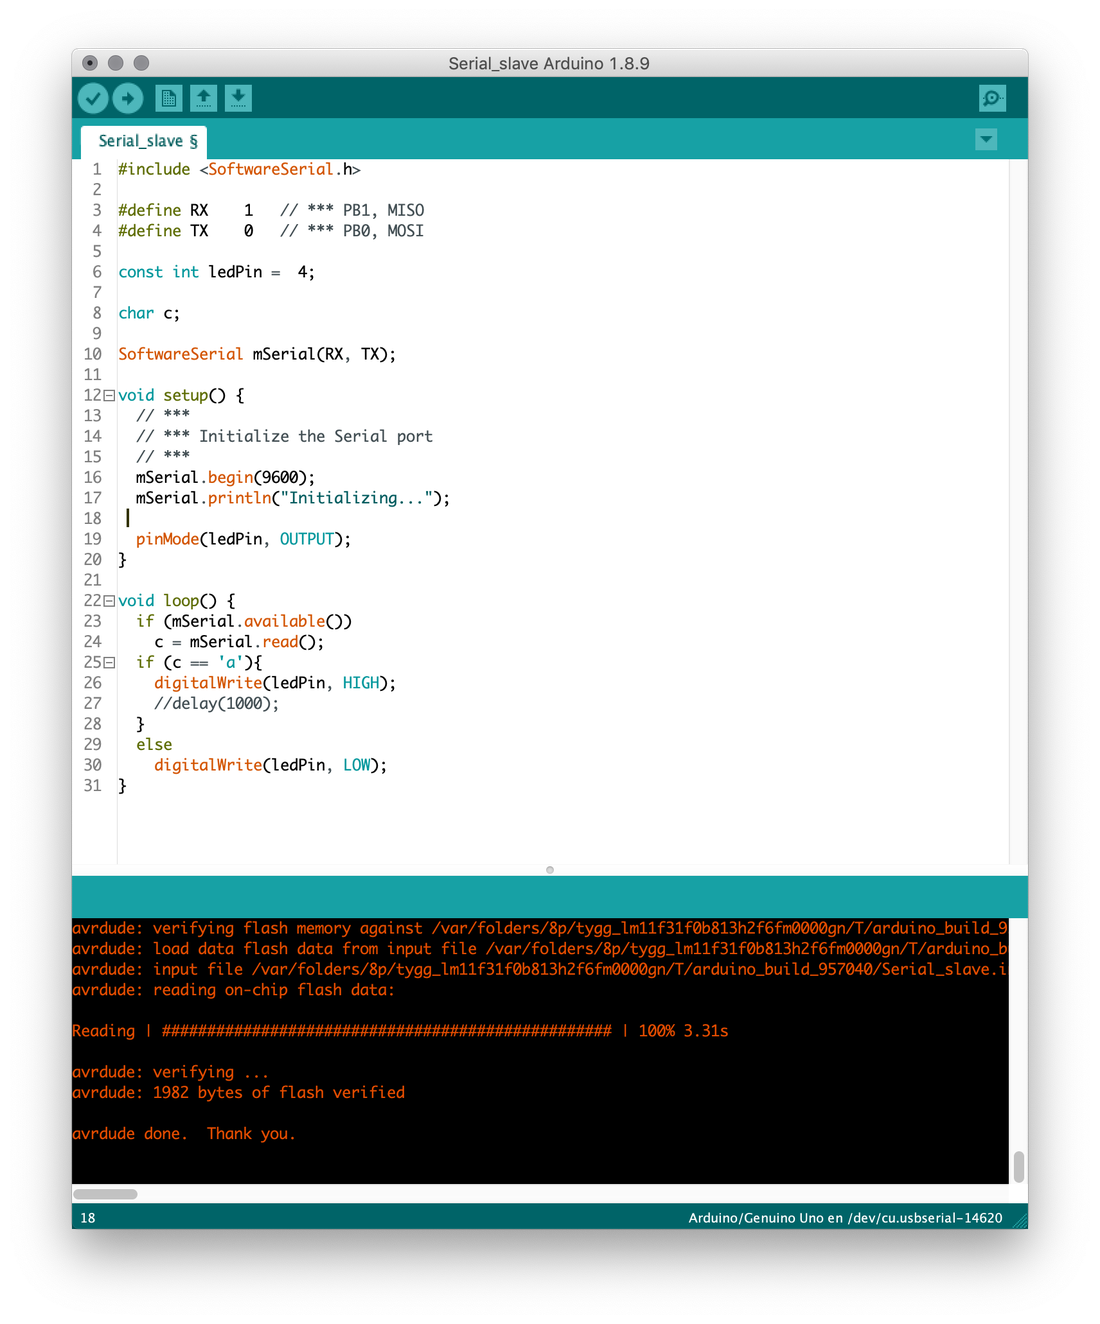
Task: Click the '// *** Initialize the Serial port' comment
Action: tap(284, 437)
